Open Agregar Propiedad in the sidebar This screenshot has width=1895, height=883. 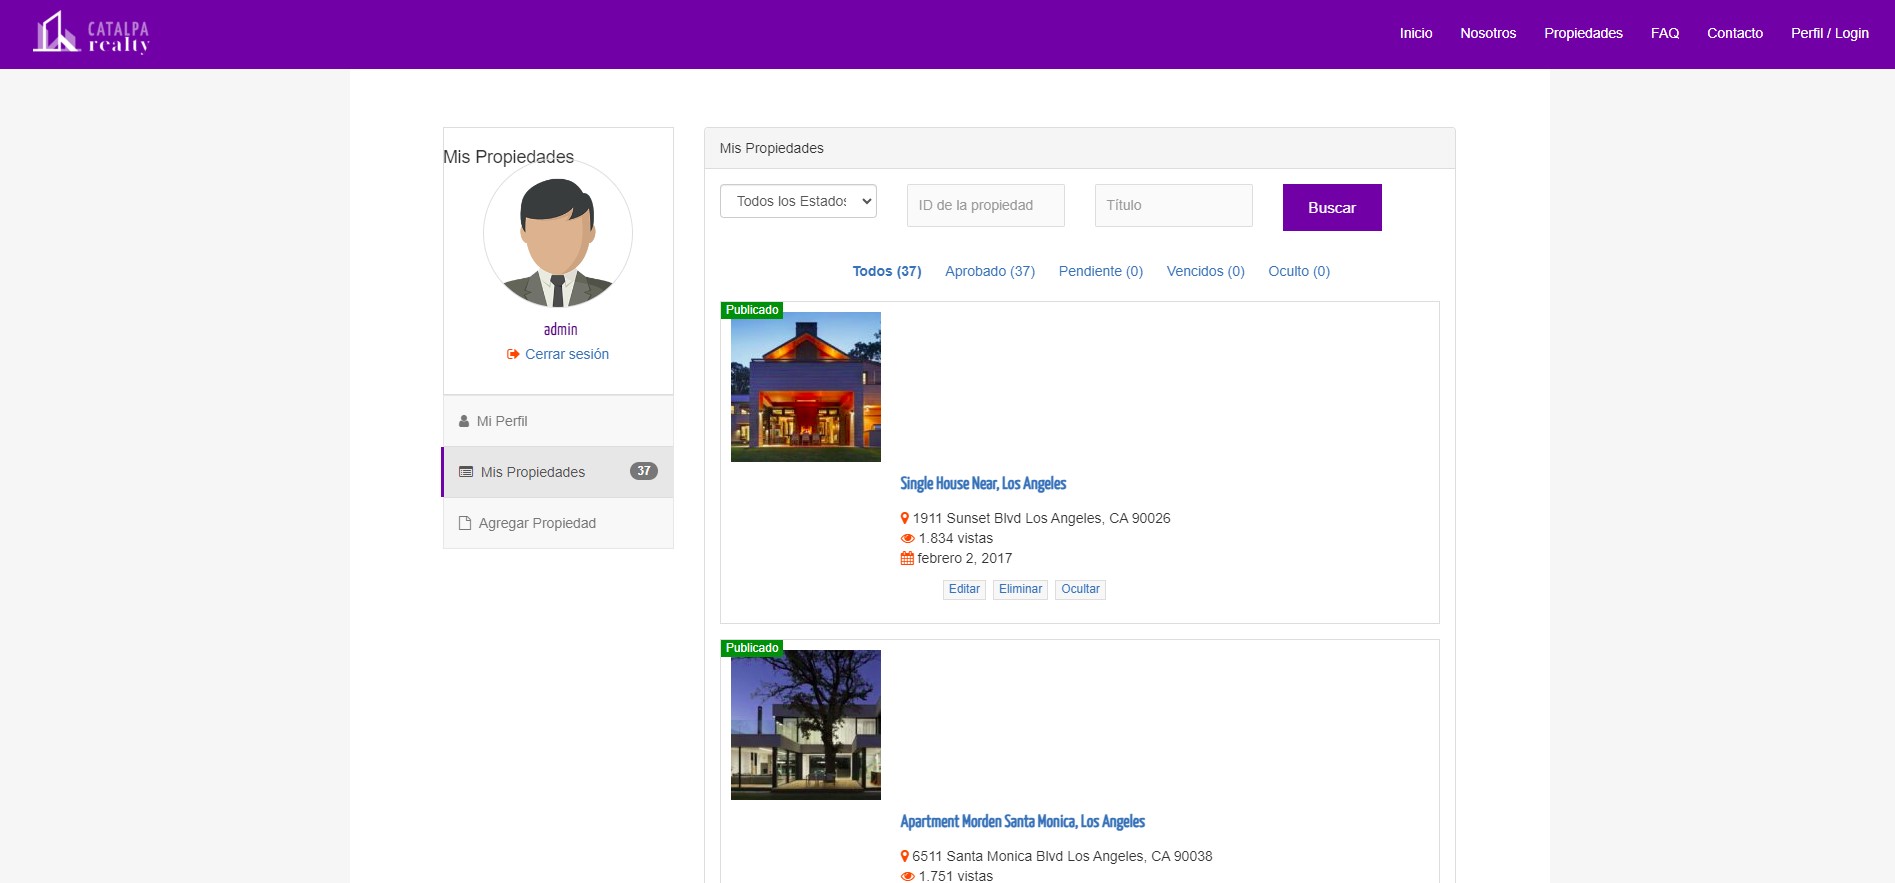(x=558, y=523)
